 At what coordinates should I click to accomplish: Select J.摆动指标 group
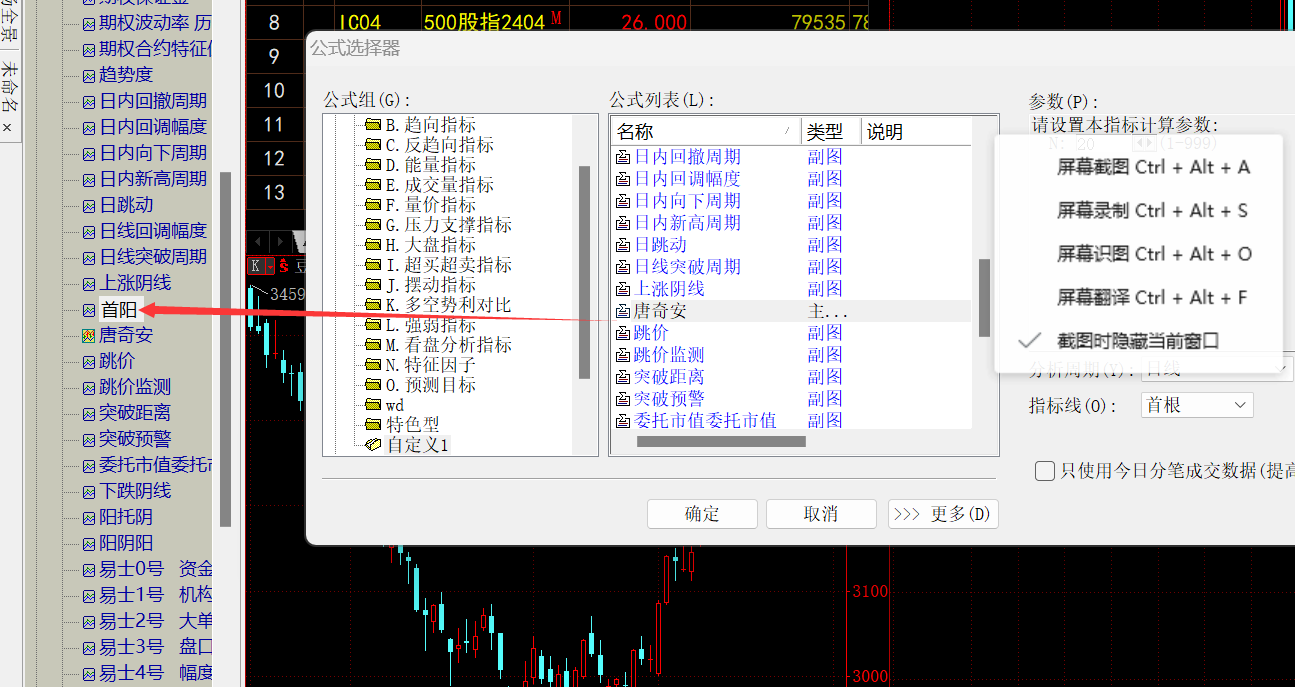pyautogui.click(x=431, y=285)
